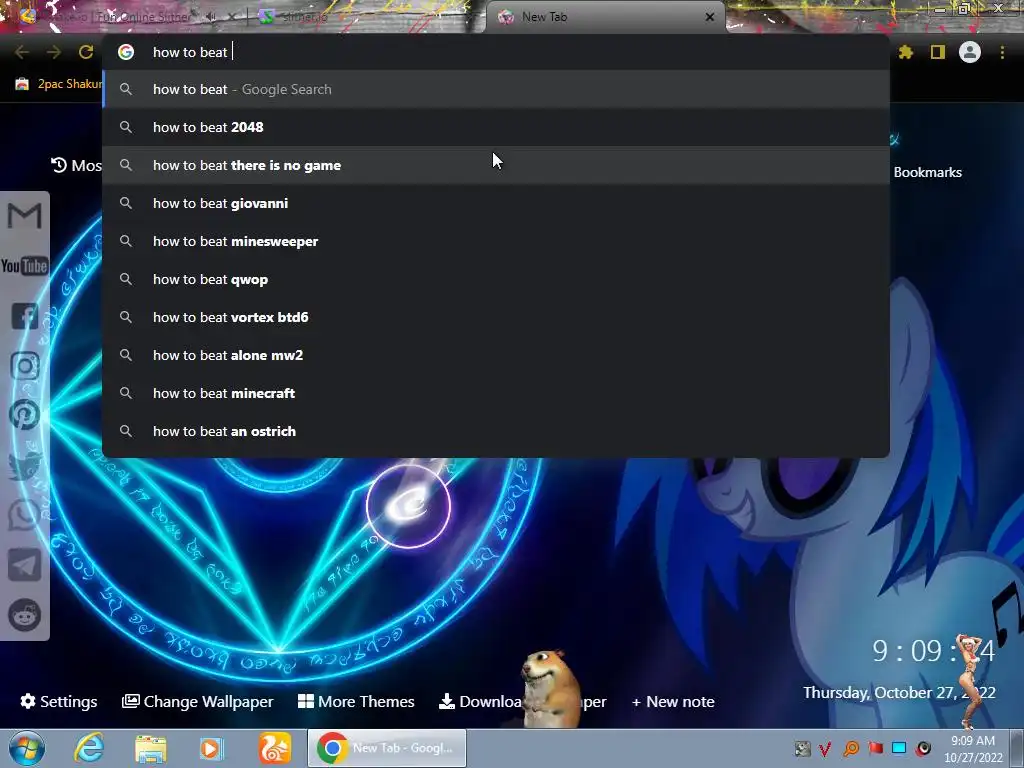Open Windows Media Player from taskbar
This screenshot has height=768, width=1024.
211,748
